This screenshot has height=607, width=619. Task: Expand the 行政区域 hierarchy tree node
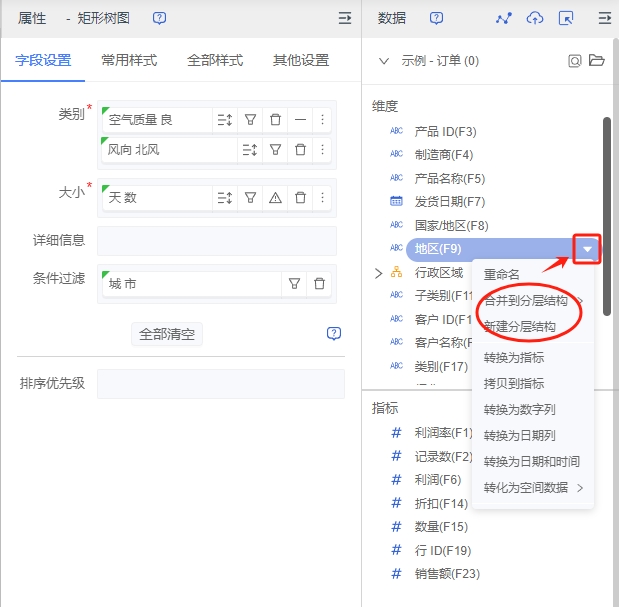[378, 272]
